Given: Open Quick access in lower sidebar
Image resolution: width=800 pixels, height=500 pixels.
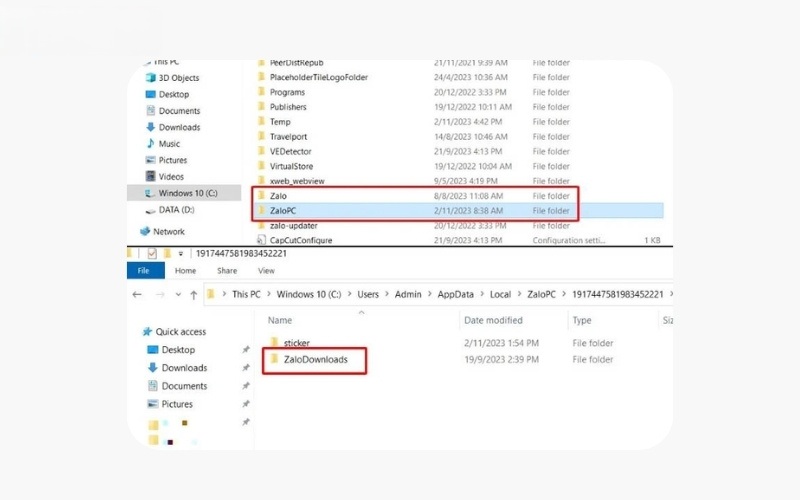Looking at the screenshot, I should pyautogui.click(x=174, y=332).
